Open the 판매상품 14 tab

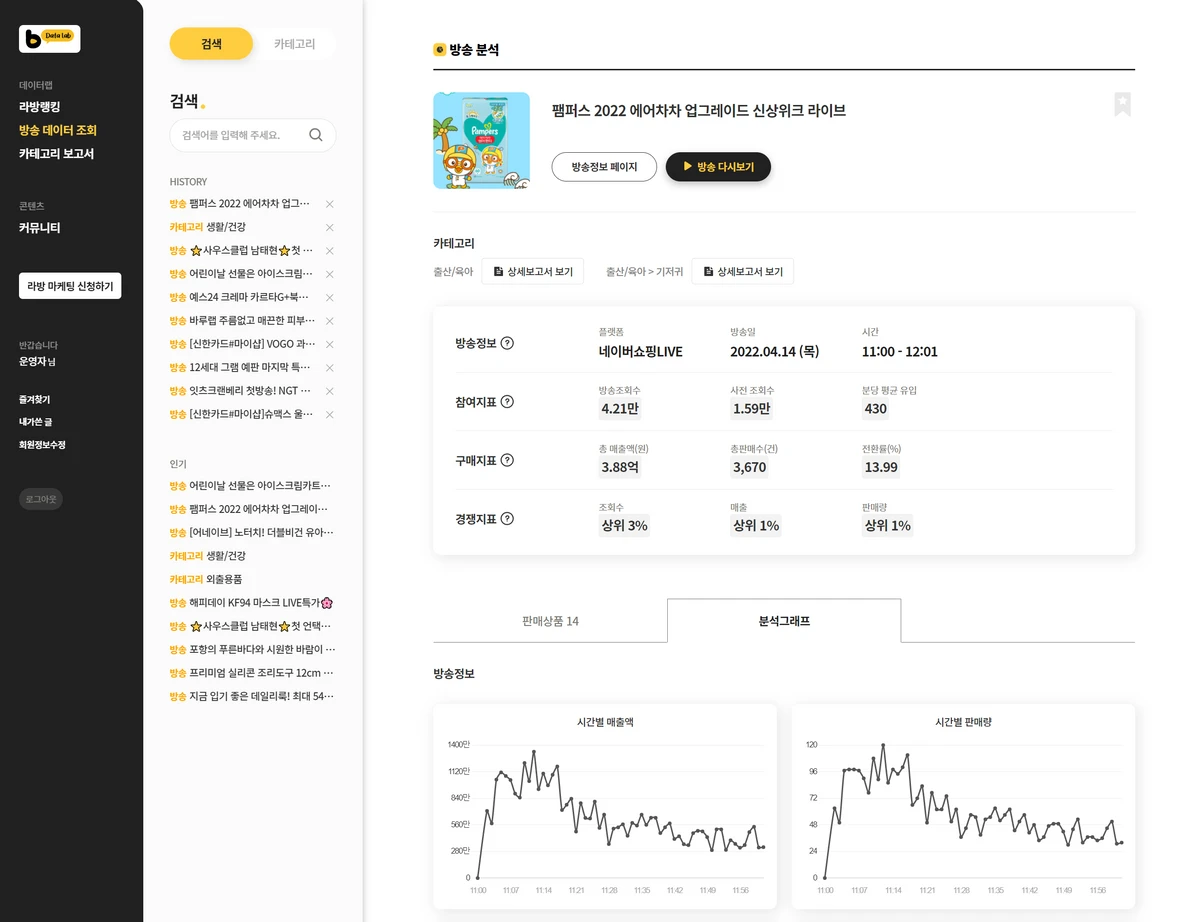(550, 621)
